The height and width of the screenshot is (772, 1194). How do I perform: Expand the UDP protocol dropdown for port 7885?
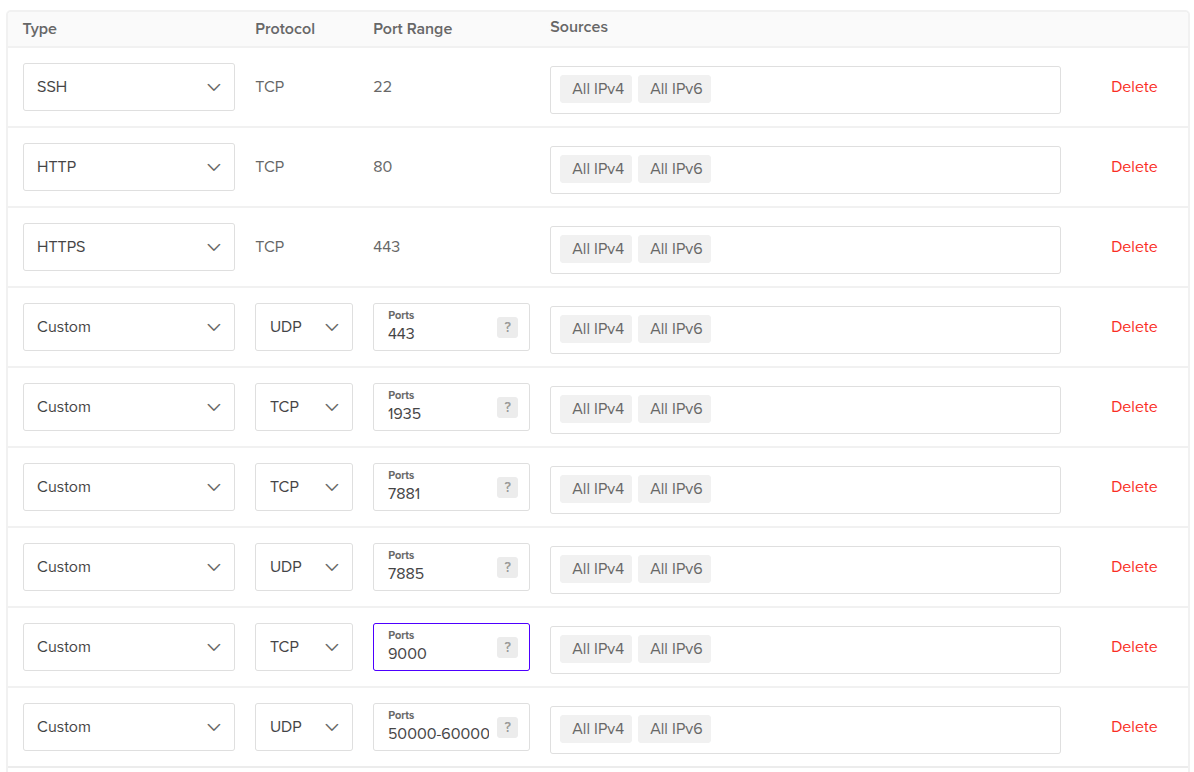coord(303,567)
